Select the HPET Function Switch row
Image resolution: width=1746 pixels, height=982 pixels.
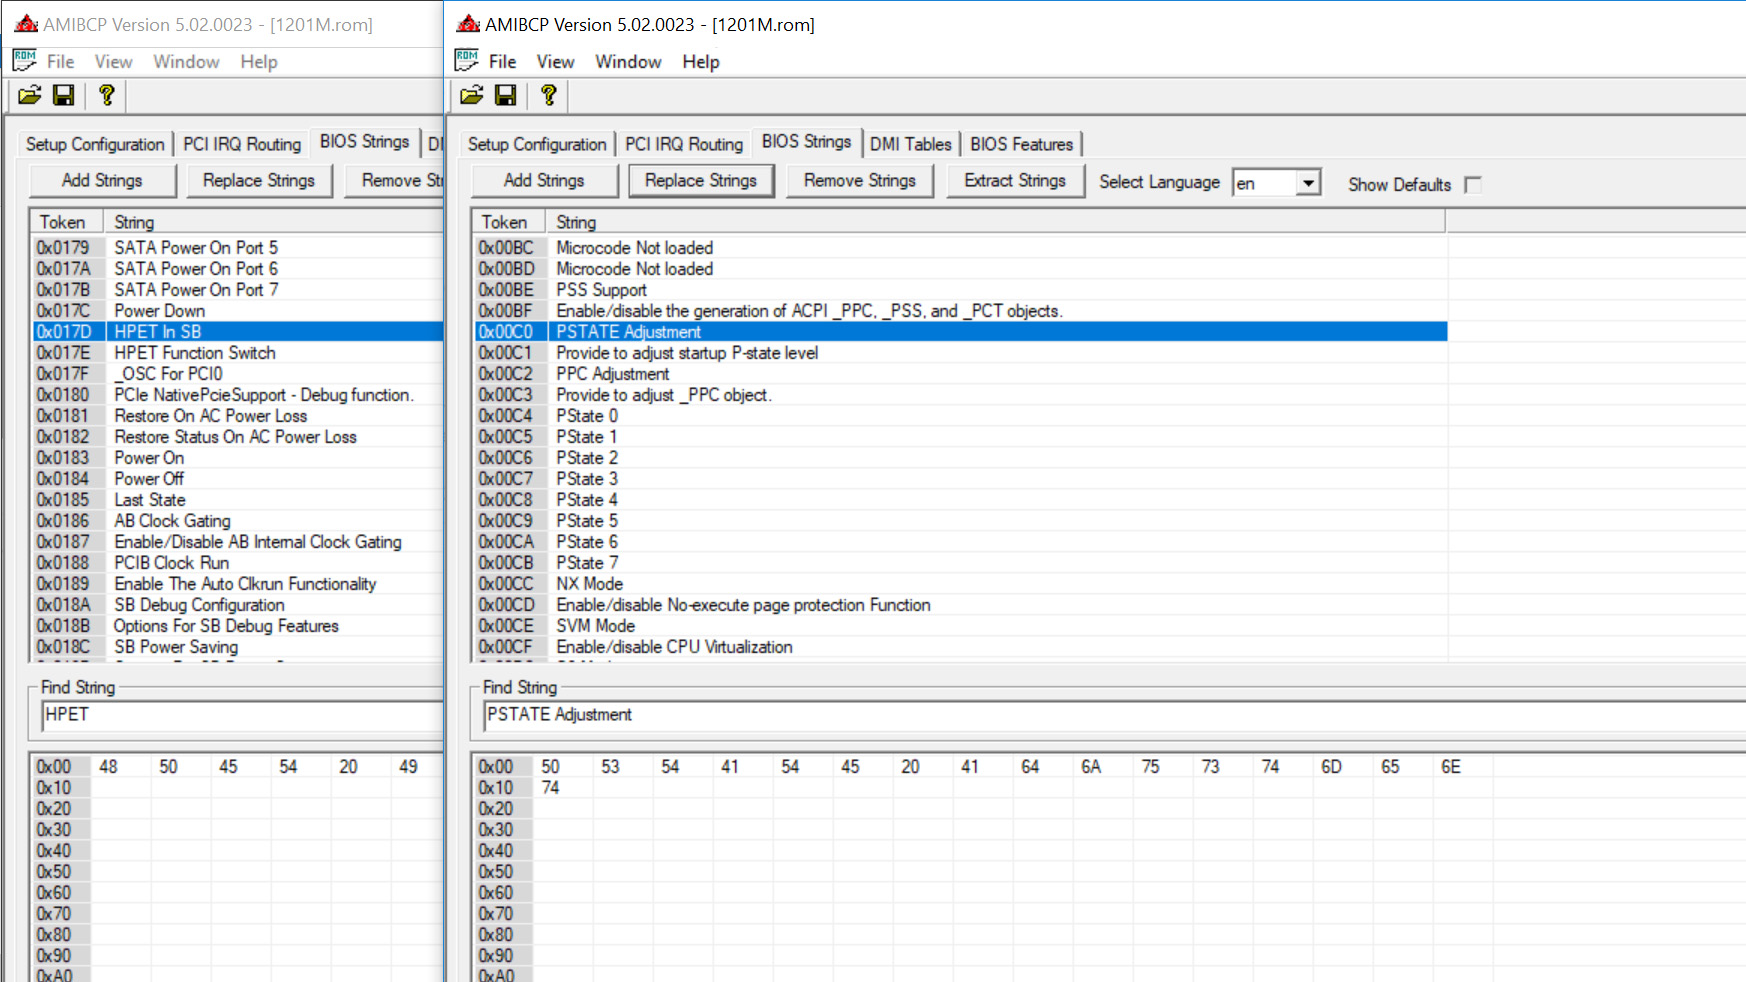[x=238, y=353]
